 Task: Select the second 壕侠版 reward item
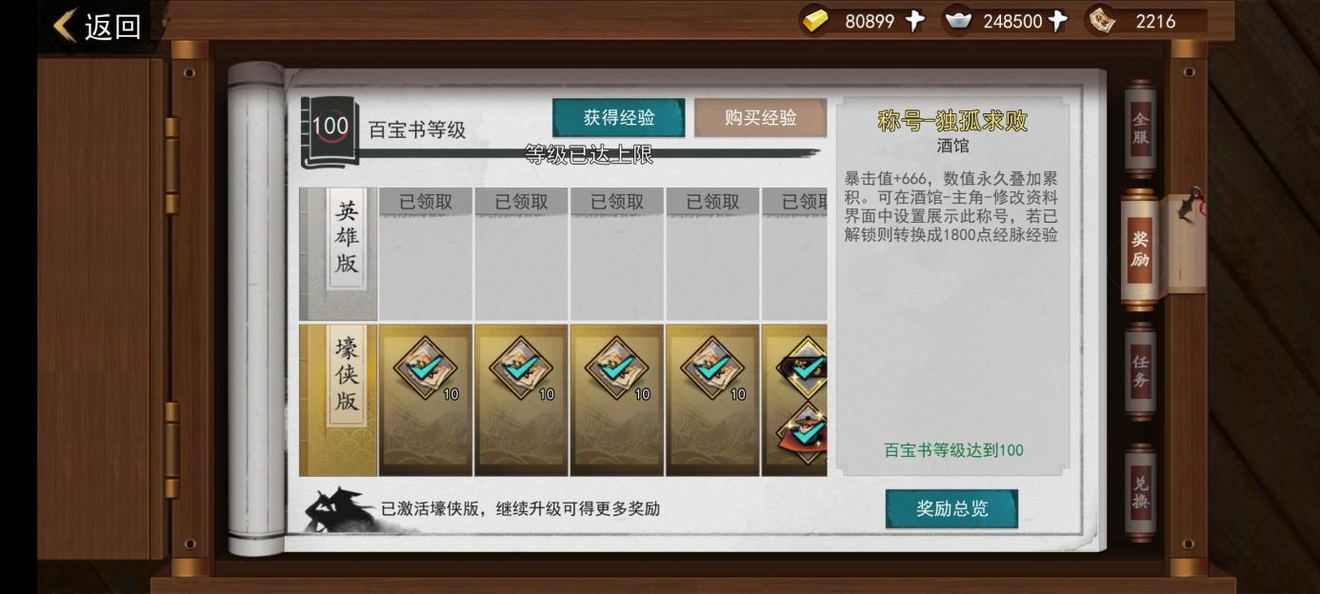coord(521,367)
